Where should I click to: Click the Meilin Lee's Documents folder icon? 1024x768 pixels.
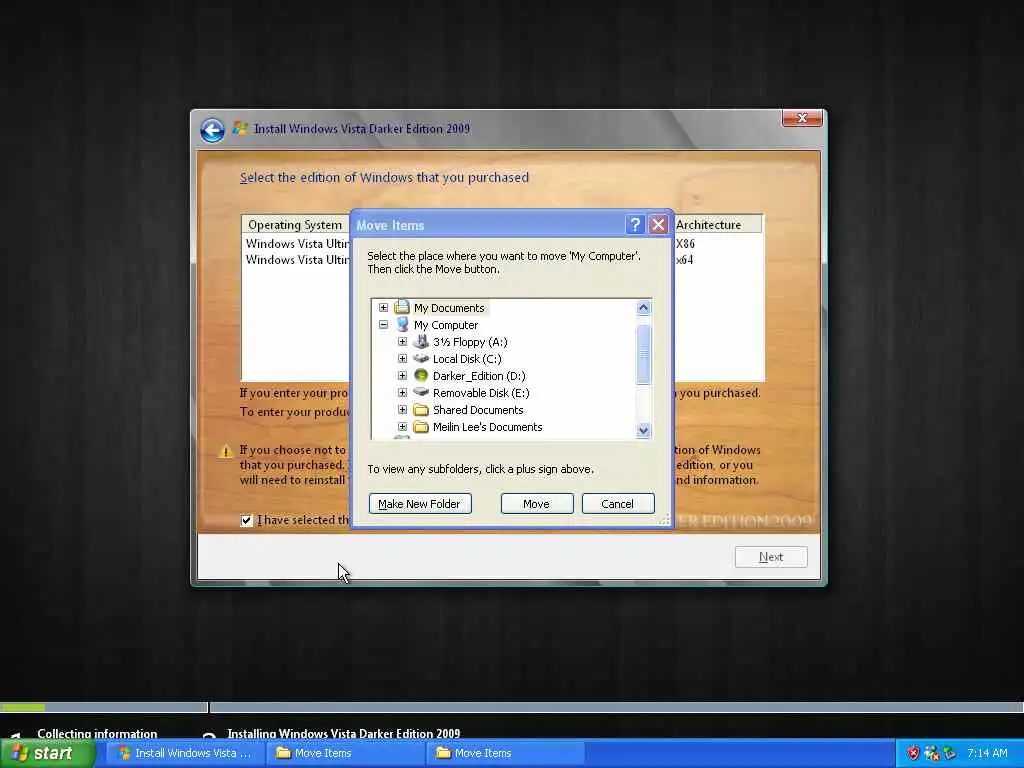point(421,426)
